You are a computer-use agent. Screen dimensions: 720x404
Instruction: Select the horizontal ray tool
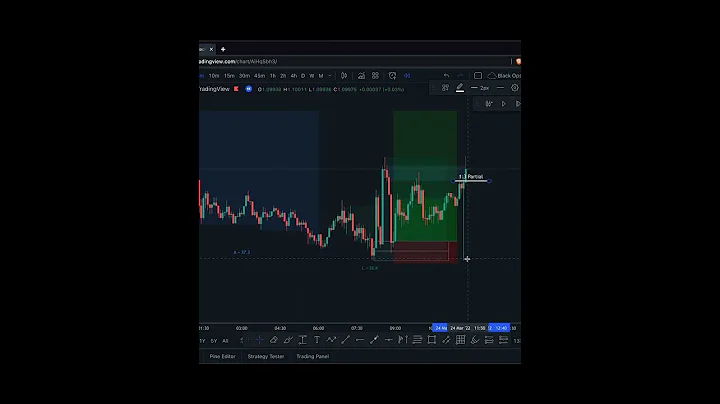click(x=388, y=340)
